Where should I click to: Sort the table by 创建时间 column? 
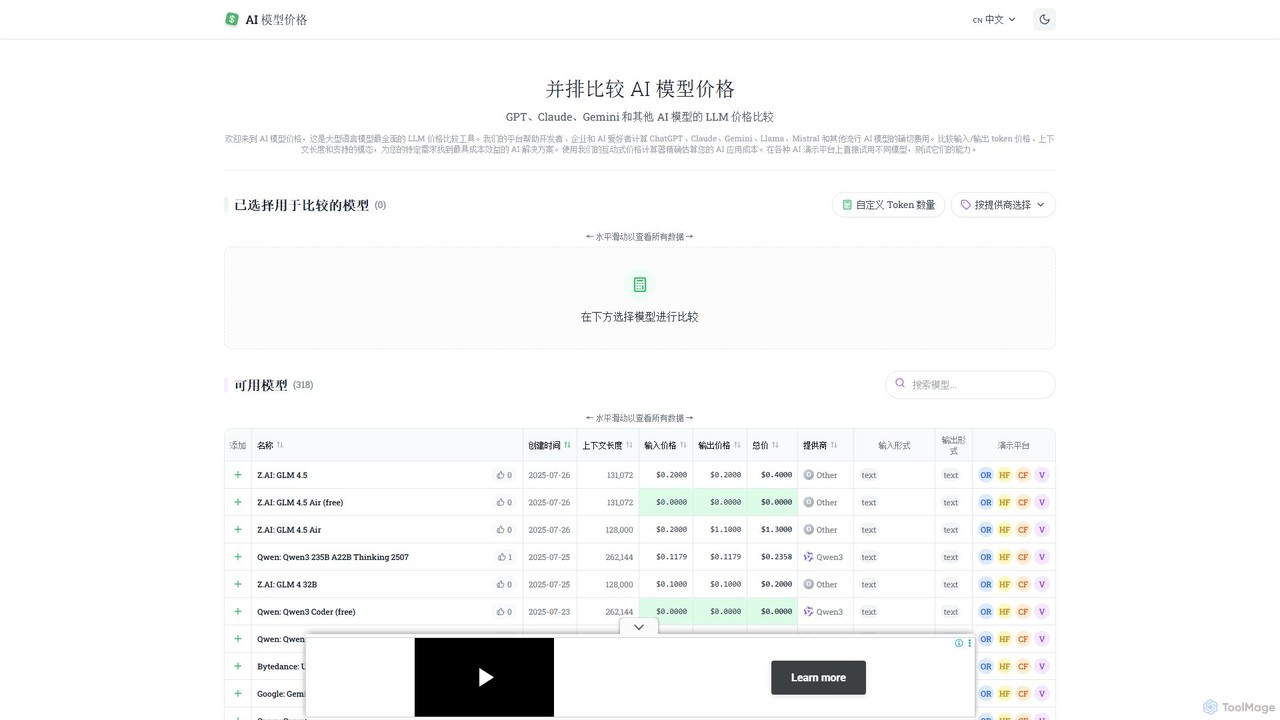[549, 445]
